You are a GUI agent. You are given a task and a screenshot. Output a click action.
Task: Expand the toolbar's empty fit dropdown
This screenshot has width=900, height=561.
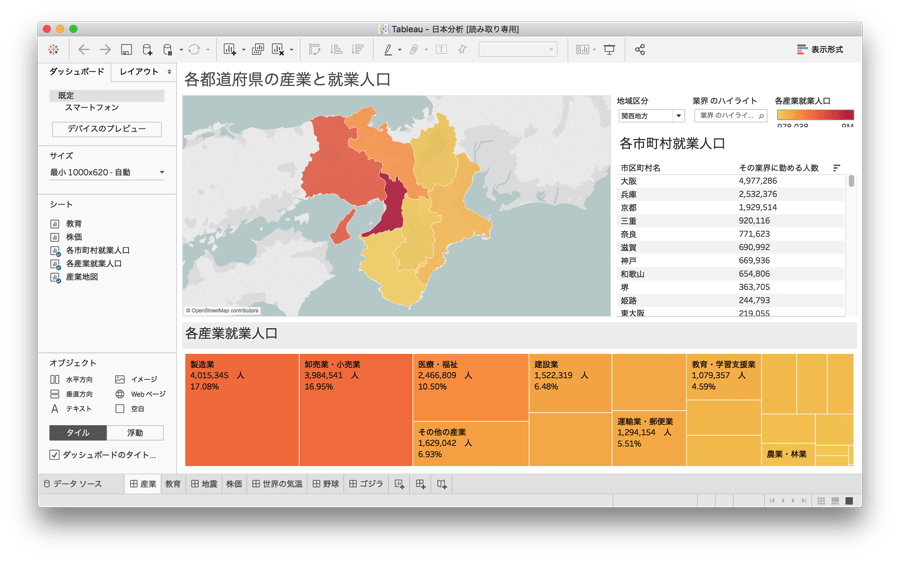tap(517, 49)
